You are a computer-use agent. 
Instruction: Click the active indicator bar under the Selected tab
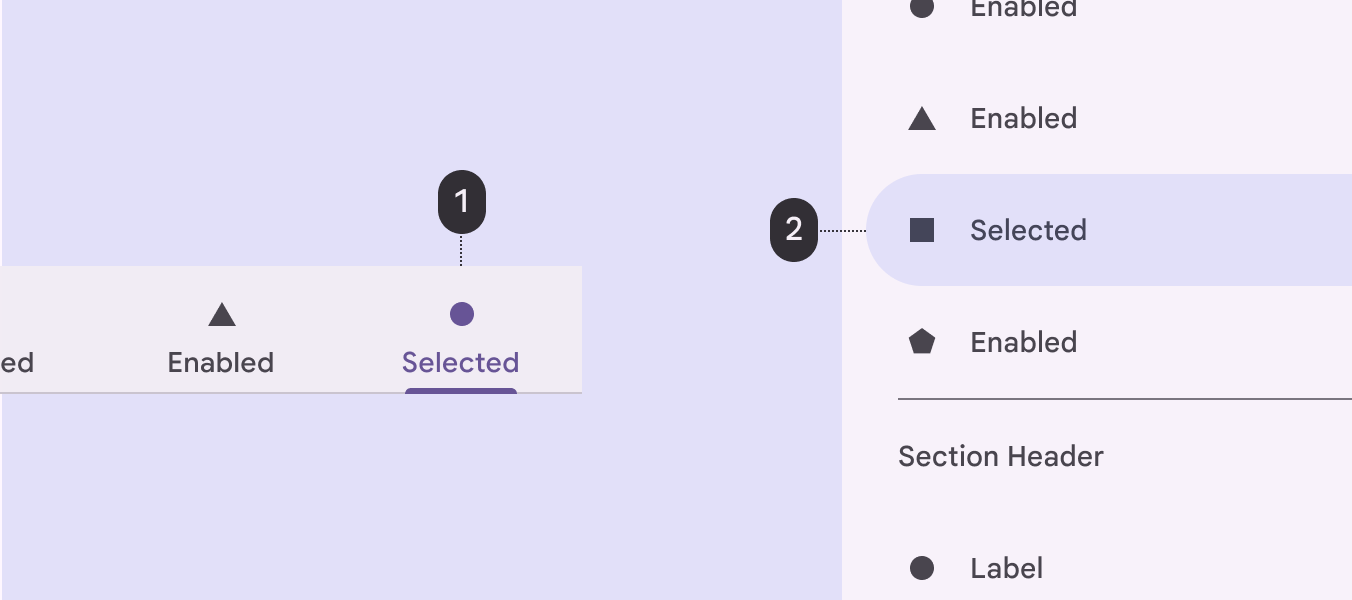tap(461, 391)
